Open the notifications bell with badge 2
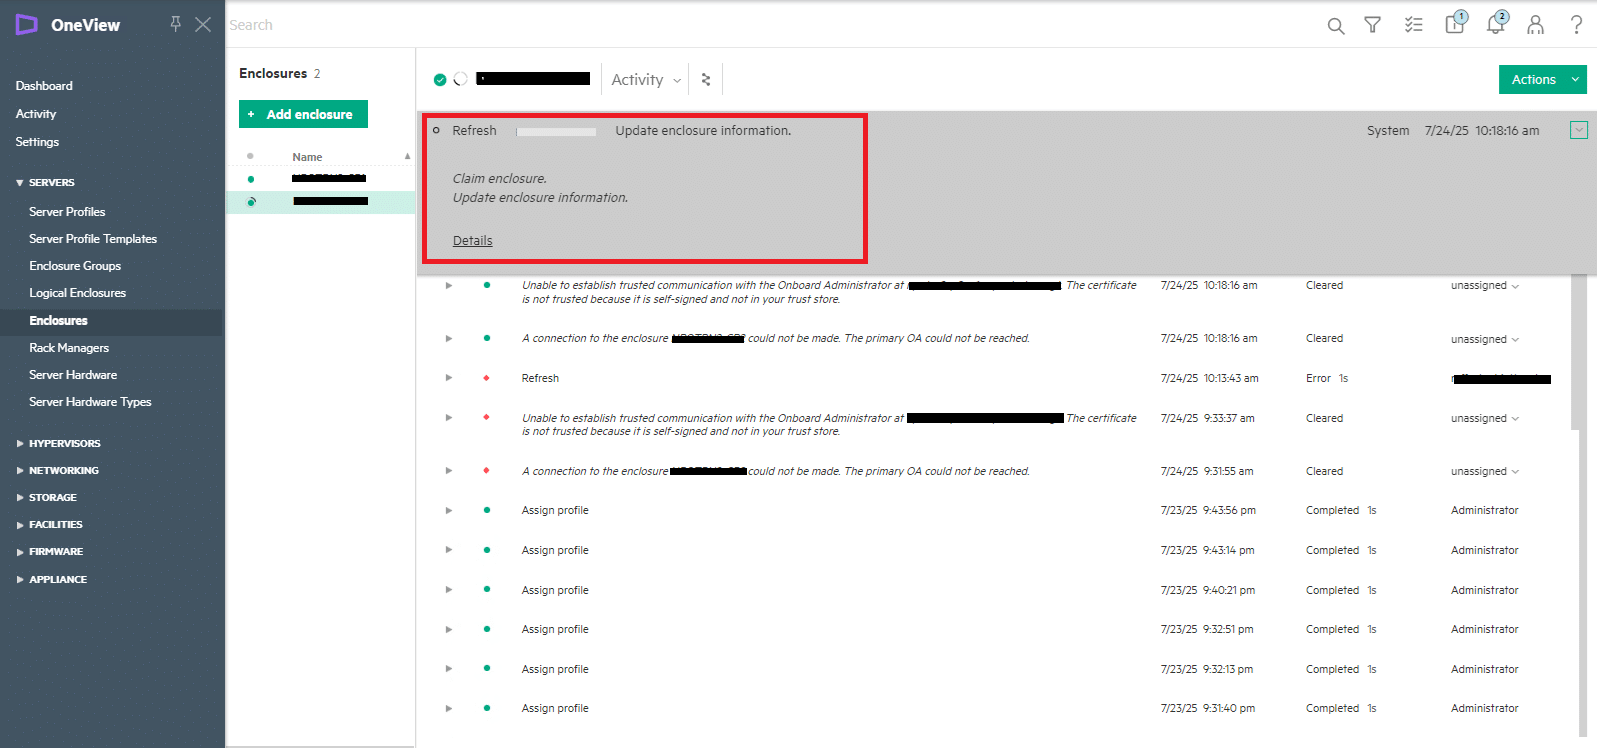Viewport: 1597px width, 748px height. pyautogui.click(x=1497, y=23)
